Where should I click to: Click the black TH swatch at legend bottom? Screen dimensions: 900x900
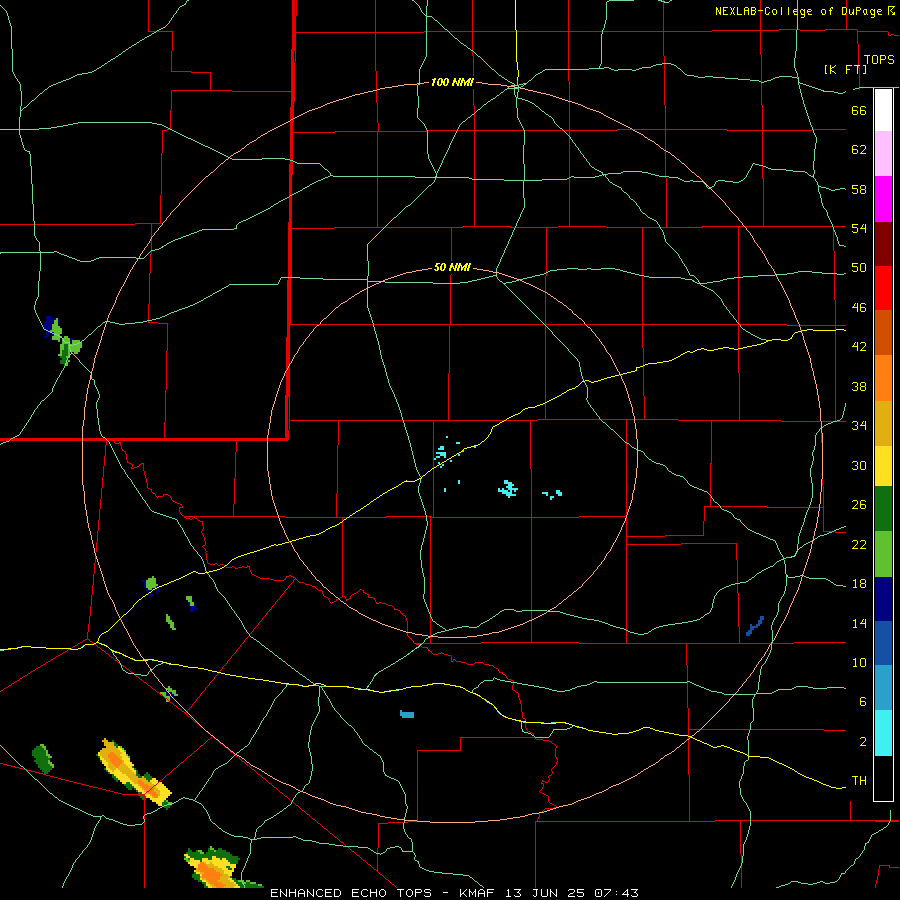[883, 778]
